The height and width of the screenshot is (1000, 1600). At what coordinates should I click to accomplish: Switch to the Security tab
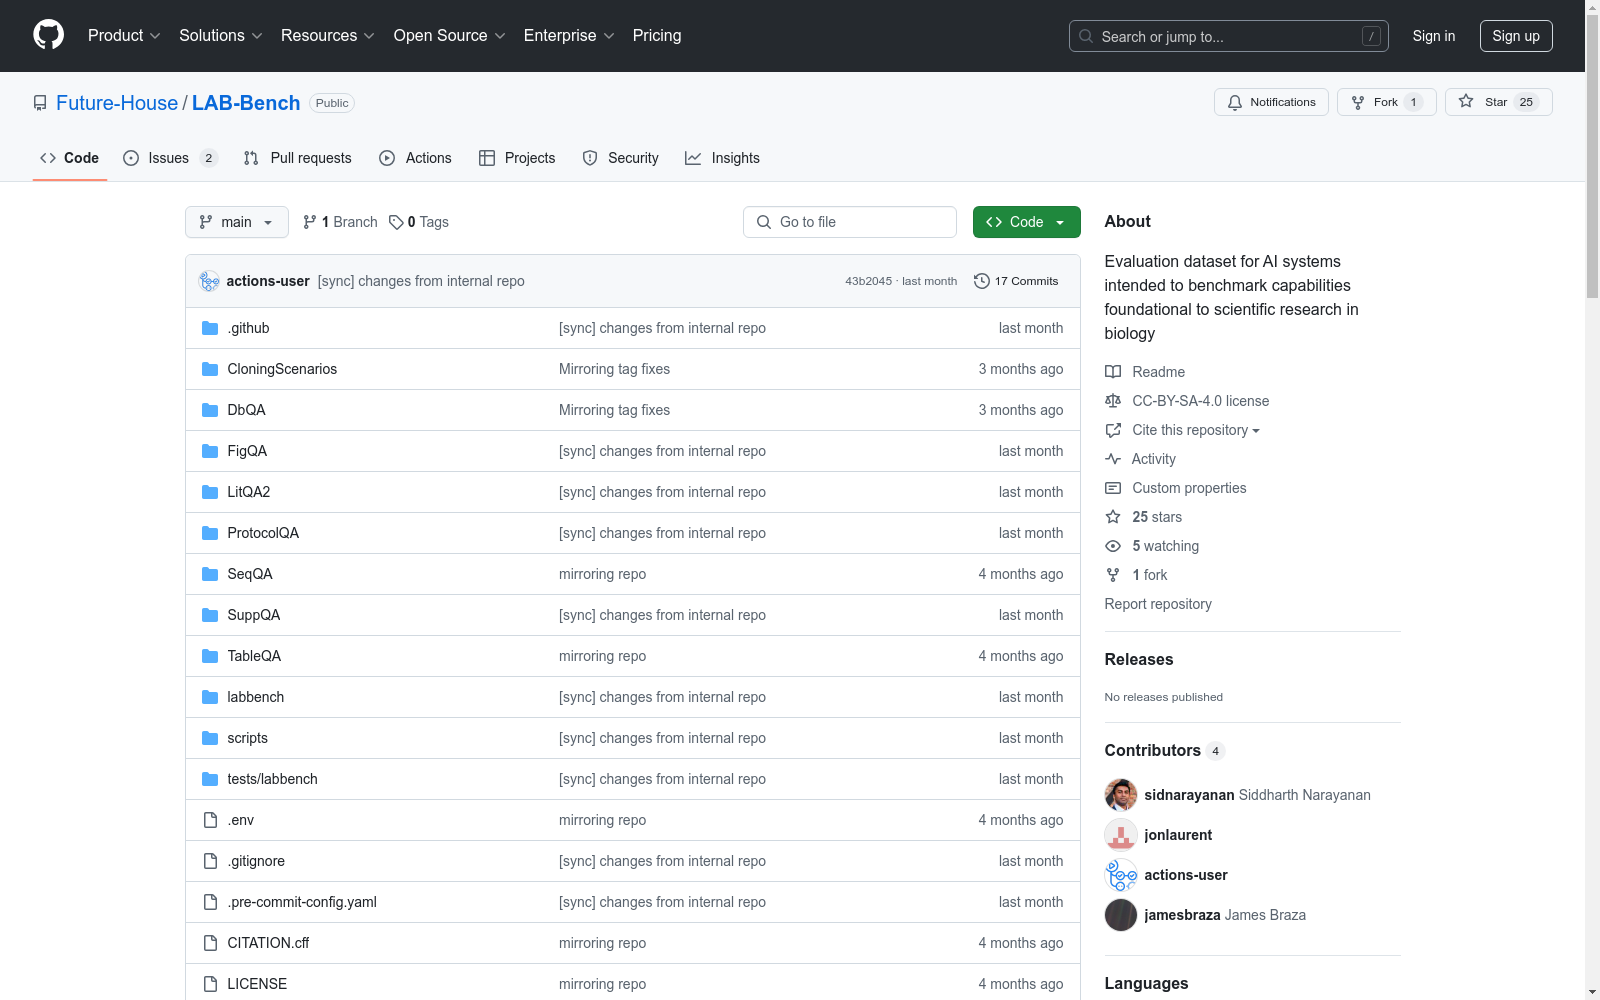(621, 158)
